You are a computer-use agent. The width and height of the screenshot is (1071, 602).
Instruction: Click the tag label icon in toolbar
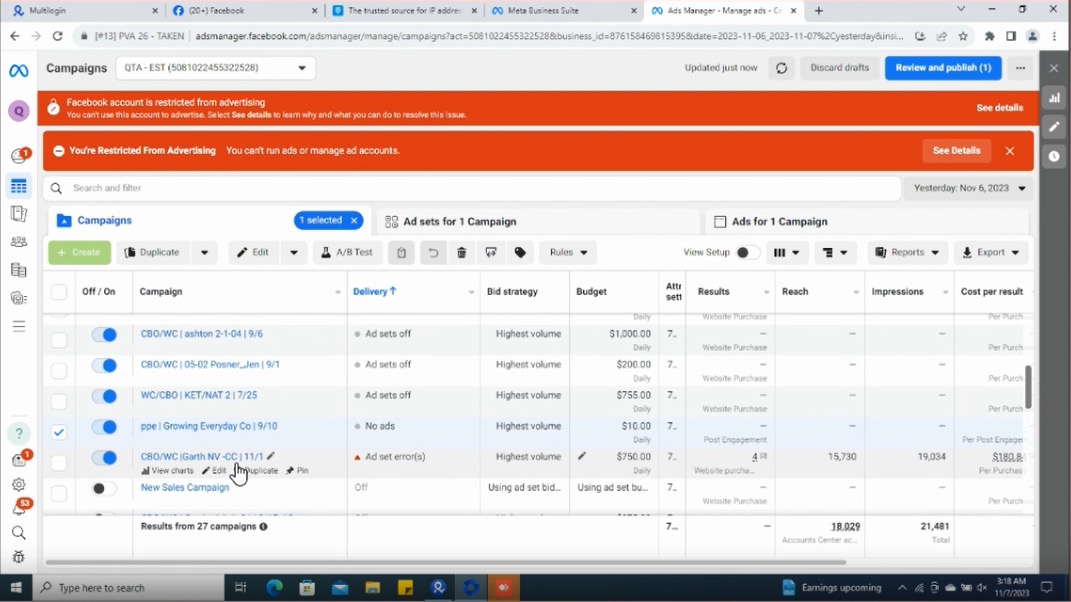(520, 253)
